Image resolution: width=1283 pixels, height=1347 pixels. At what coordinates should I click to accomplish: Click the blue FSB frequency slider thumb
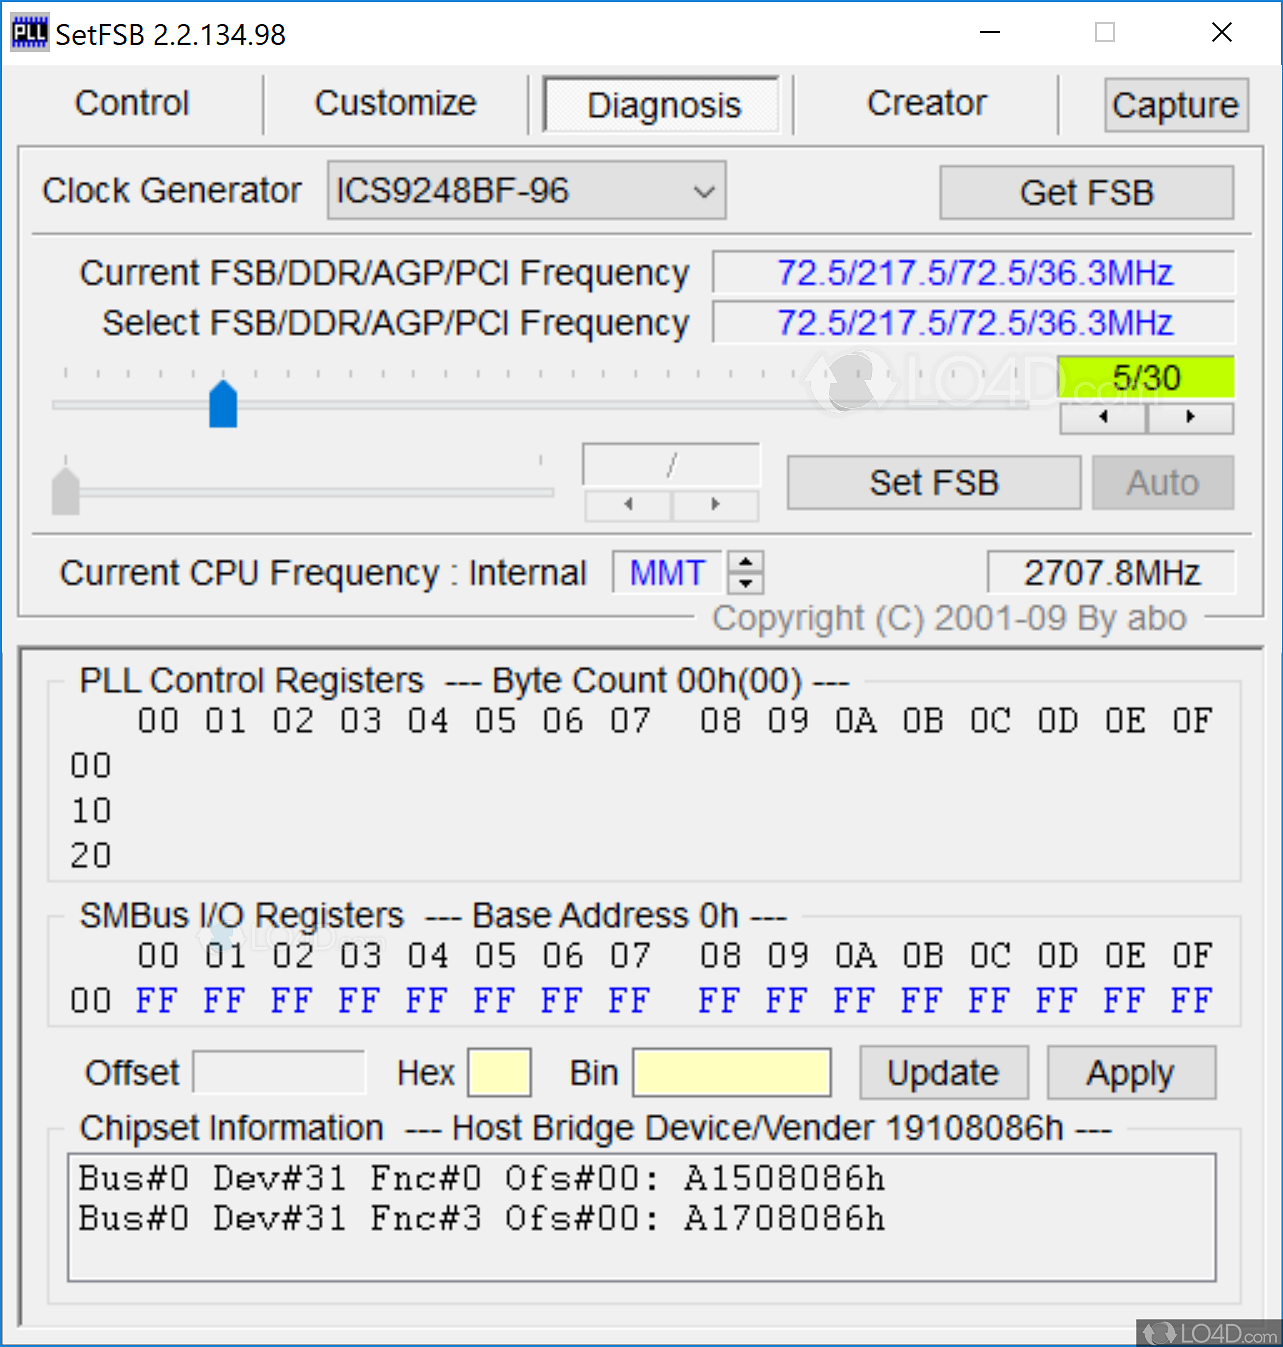point(223,404)
